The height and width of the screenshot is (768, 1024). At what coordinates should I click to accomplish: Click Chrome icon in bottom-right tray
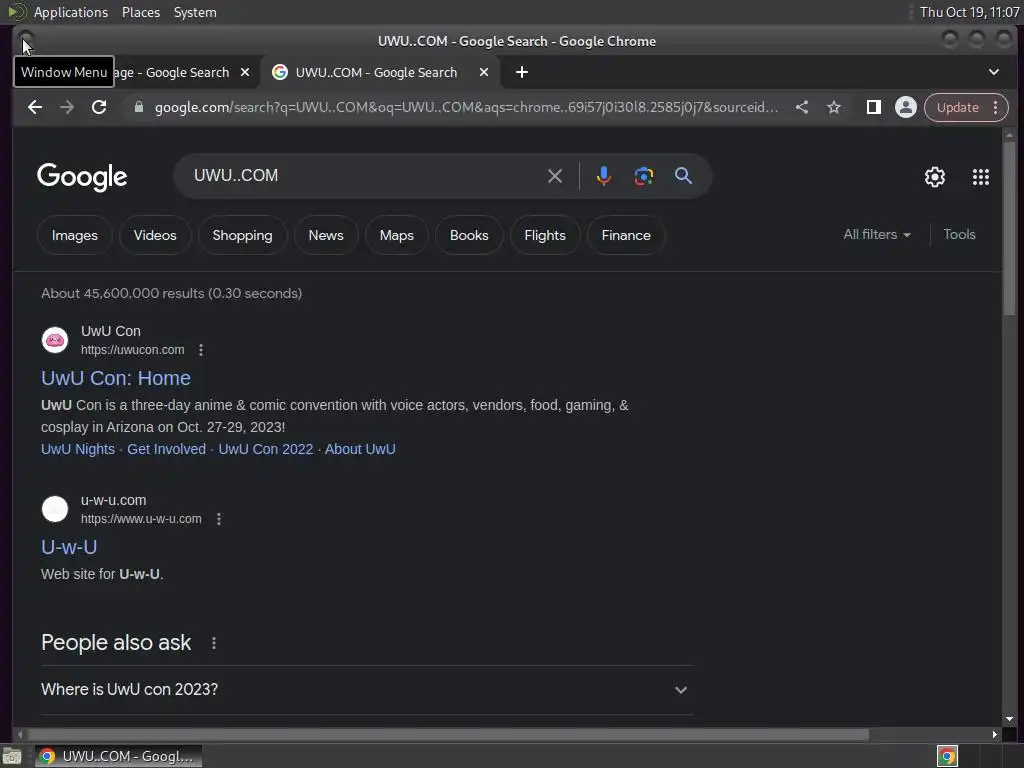[947, 756]
